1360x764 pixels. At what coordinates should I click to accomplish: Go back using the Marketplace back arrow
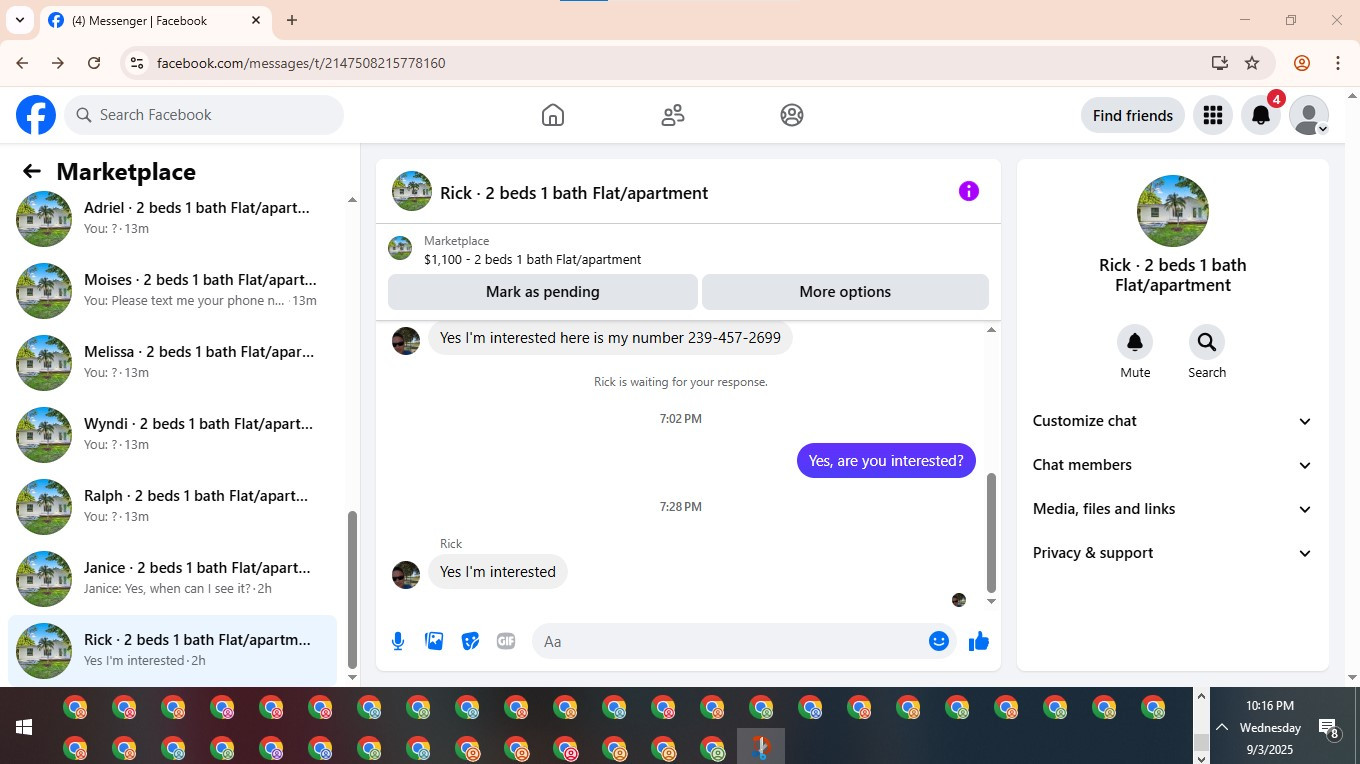(x=32, y=172)
